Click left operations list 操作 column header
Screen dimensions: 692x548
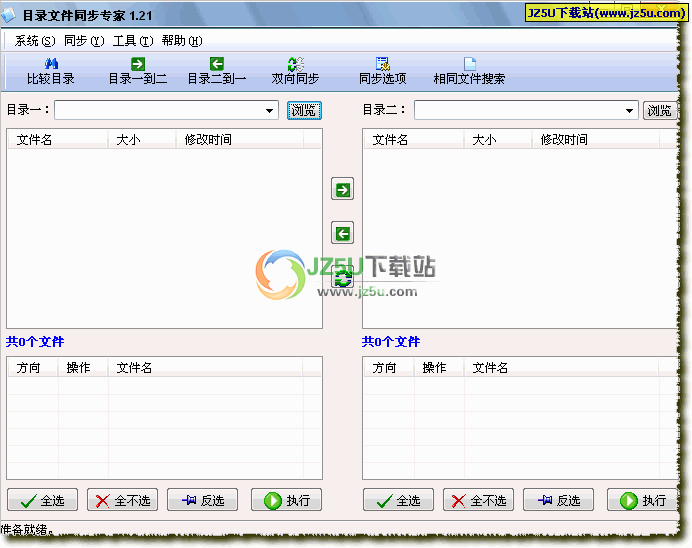83,367
